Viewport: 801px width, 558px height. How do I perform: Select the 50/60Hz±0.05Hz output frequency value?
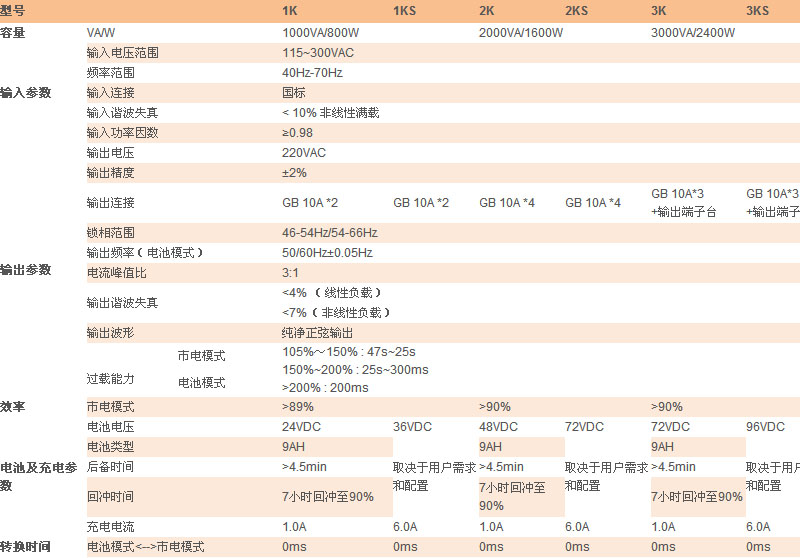tap(327, 253)
